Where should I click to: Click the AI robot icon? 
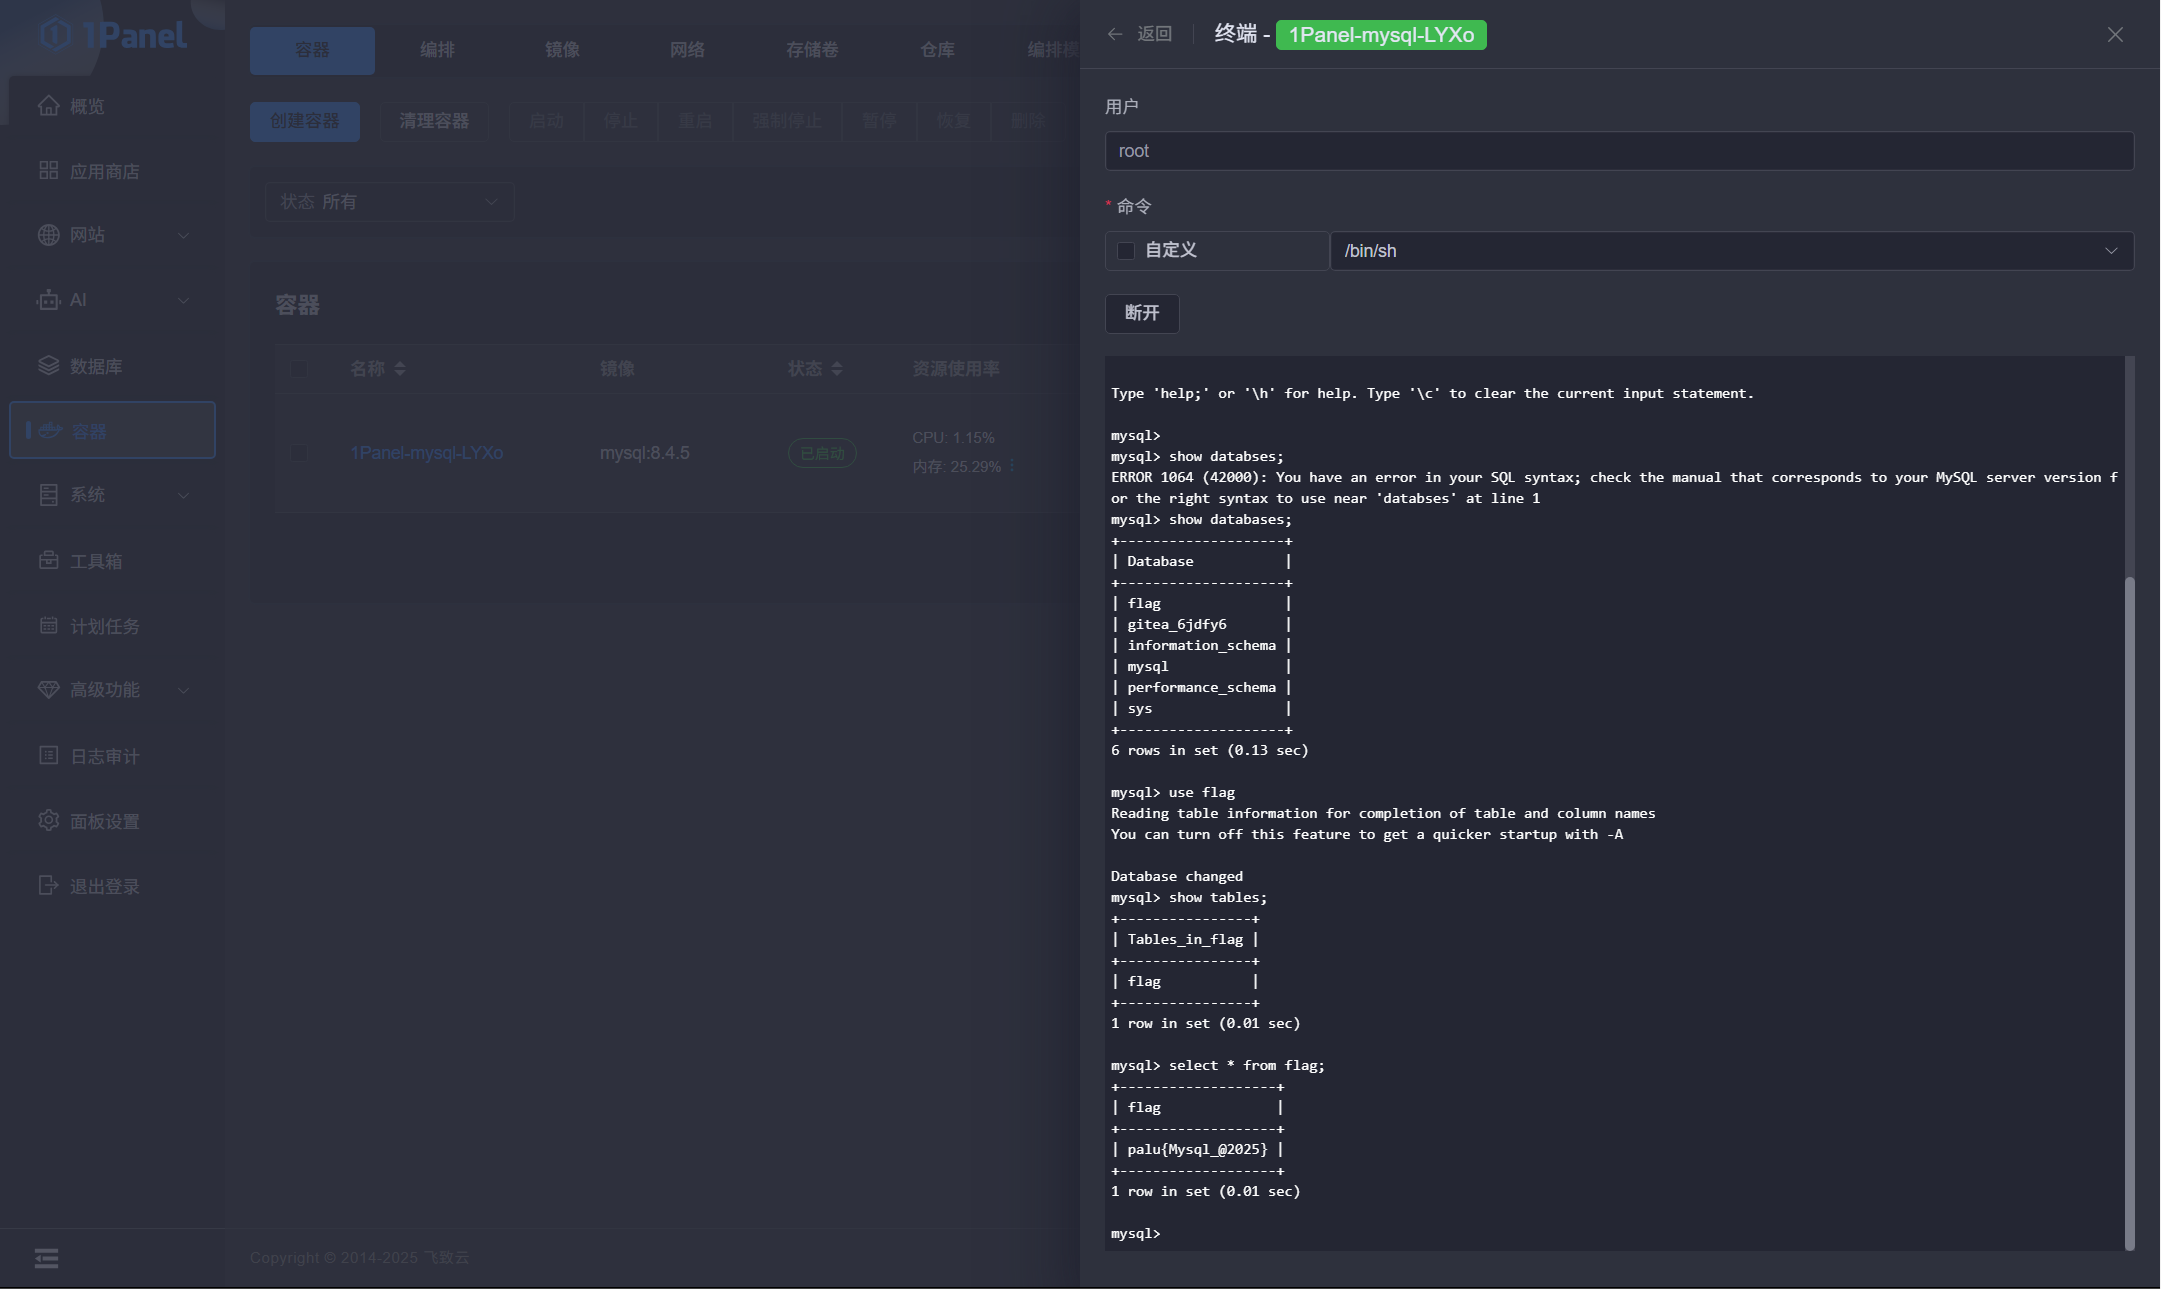[48, 300]
